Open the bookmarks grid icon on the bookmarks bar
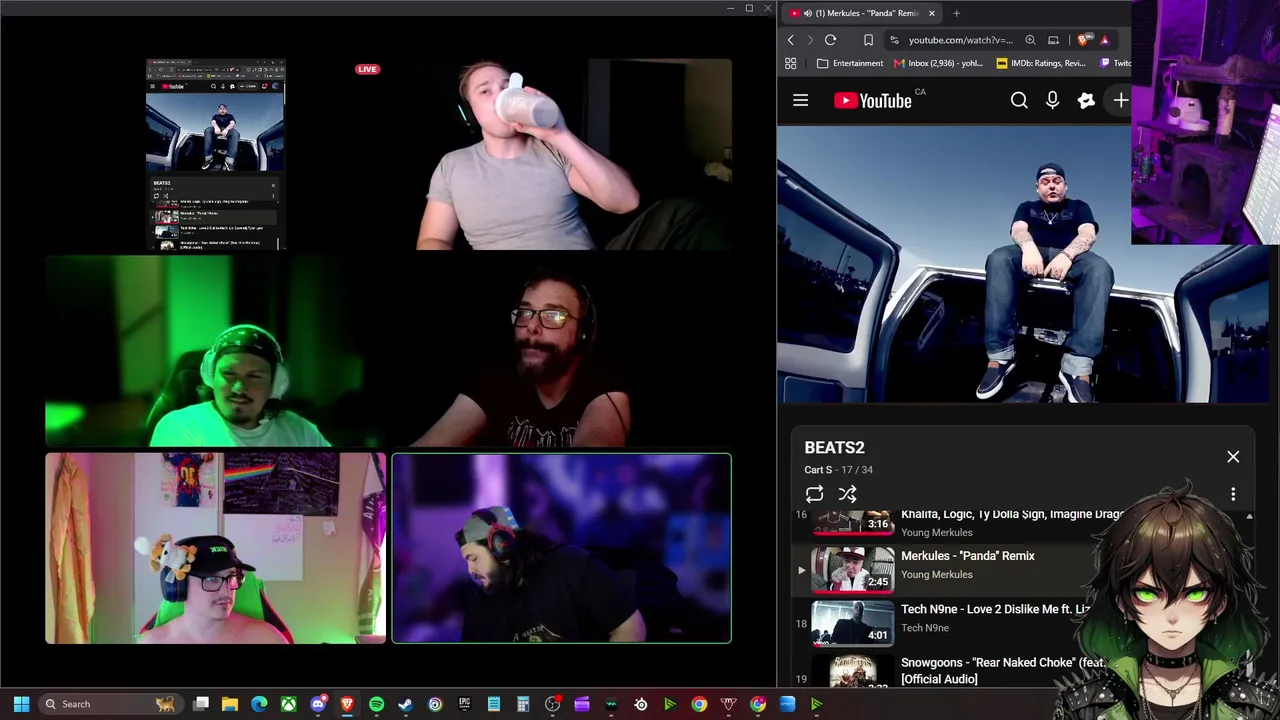The height and width of the screenshot is (720, 1280). [x=790, y=63]
